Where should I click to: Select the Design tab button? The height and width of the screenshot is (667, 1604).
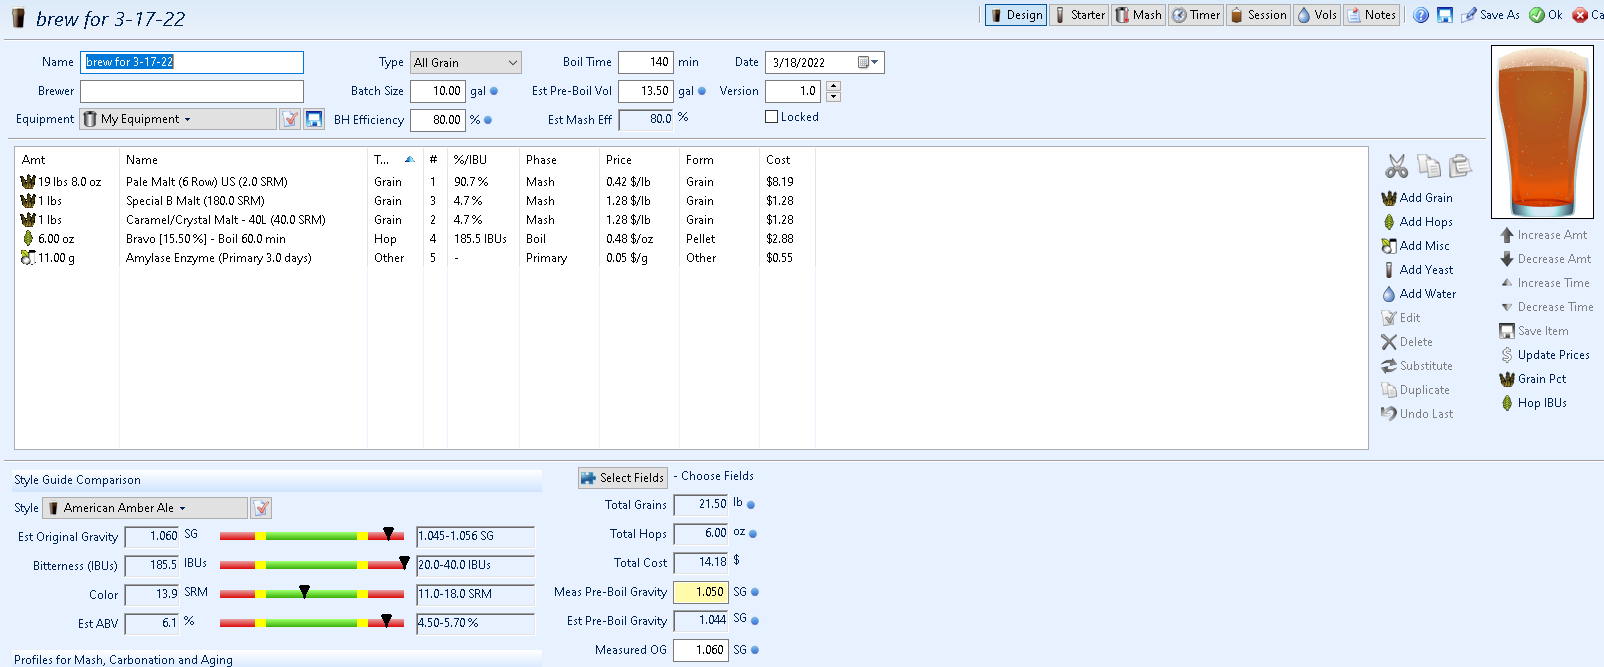click(1016, 15)
